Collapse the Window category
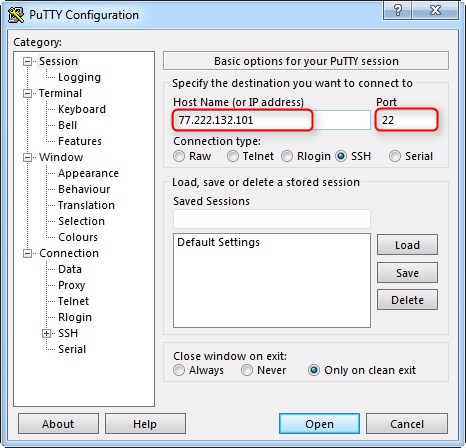Image resolution: width=466 pixels, height=448 pixels. coord(27,157)
